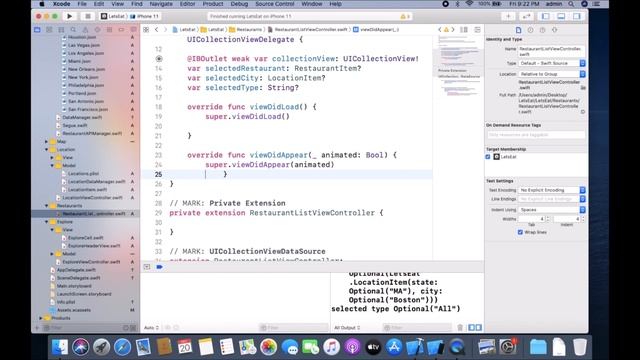Run the app with the Play button

[x=70, y=16]
